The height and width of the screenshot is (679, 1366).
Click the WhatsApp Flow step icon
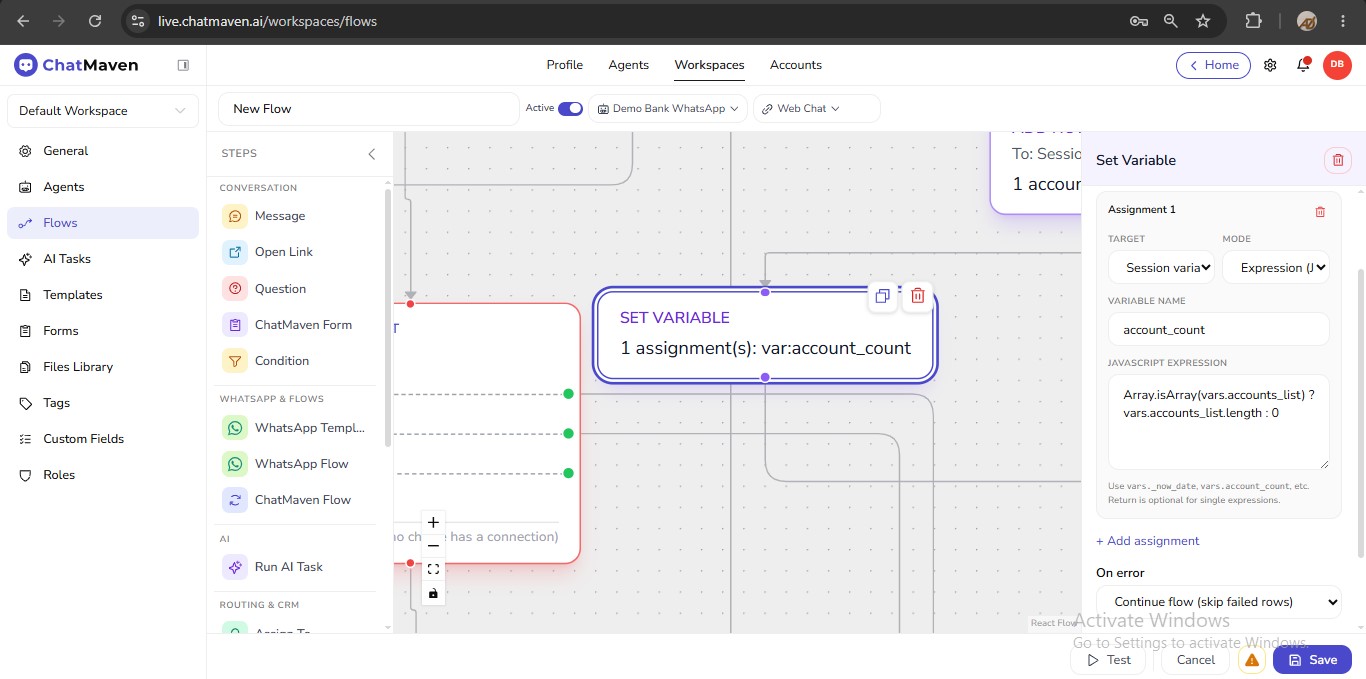click(235, 464)
